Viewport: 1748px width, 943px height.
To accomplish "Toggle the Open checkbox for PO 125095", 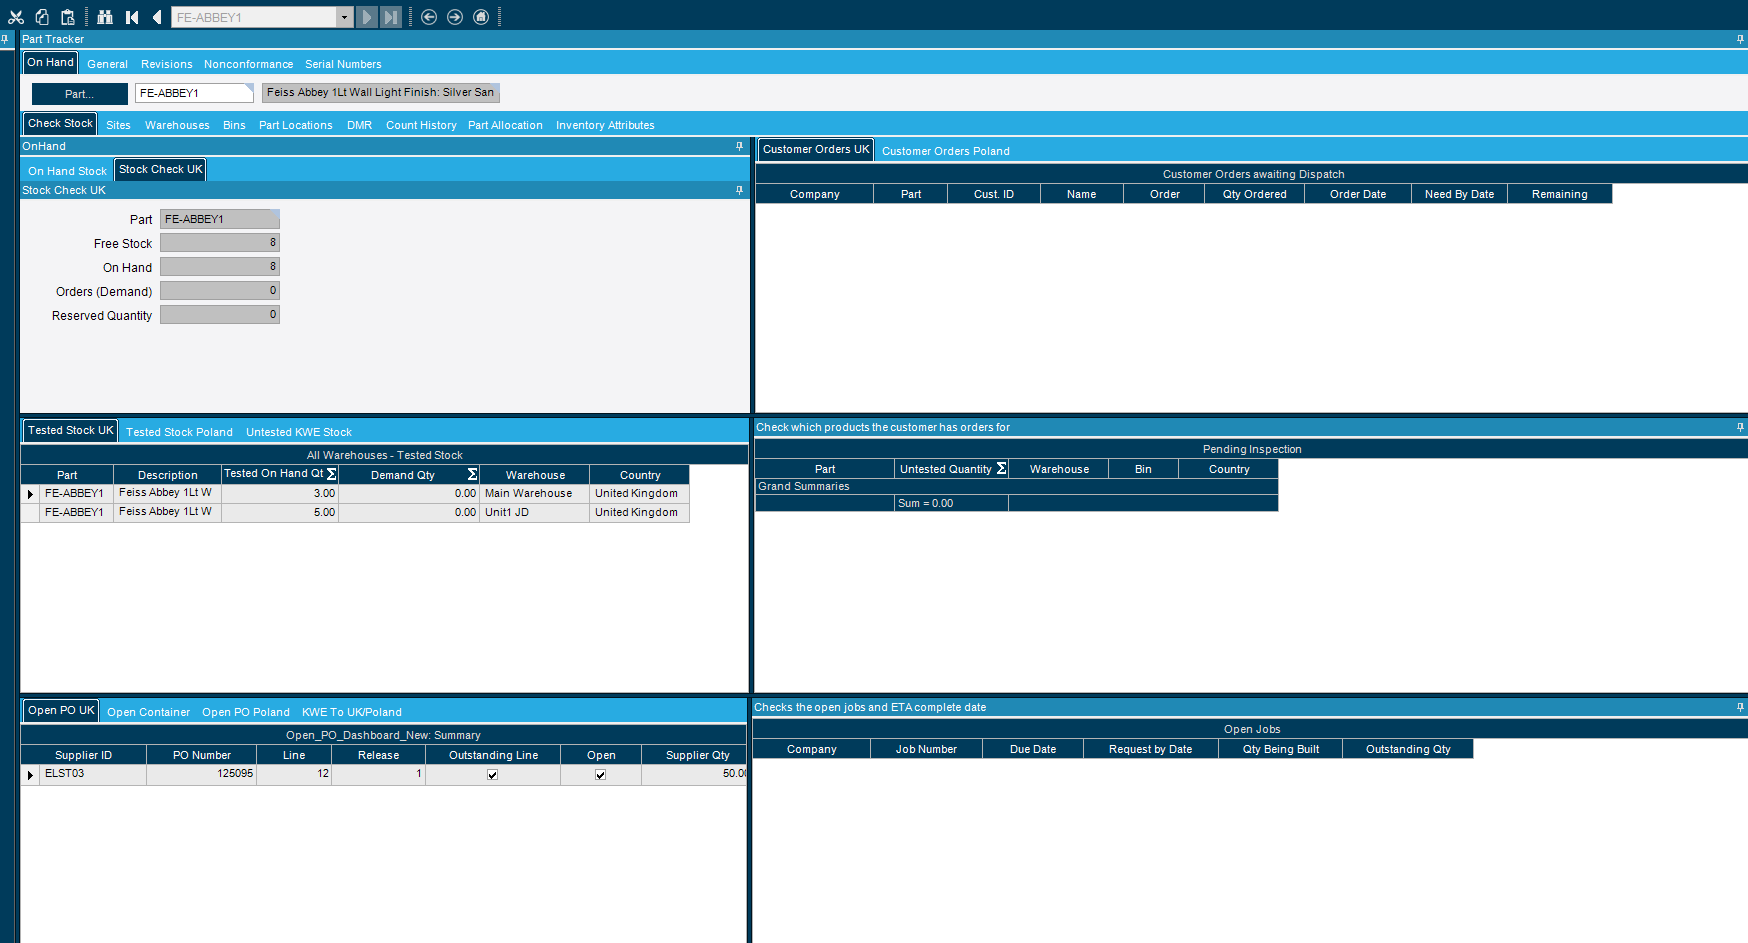I will (x=600, y=774).
